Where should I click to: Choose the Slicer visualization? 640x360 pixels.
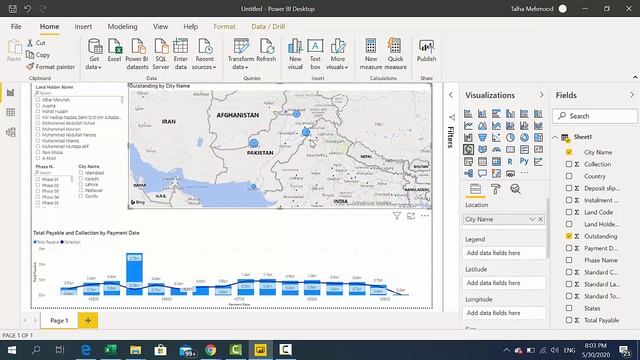click(x=468, y=162)
